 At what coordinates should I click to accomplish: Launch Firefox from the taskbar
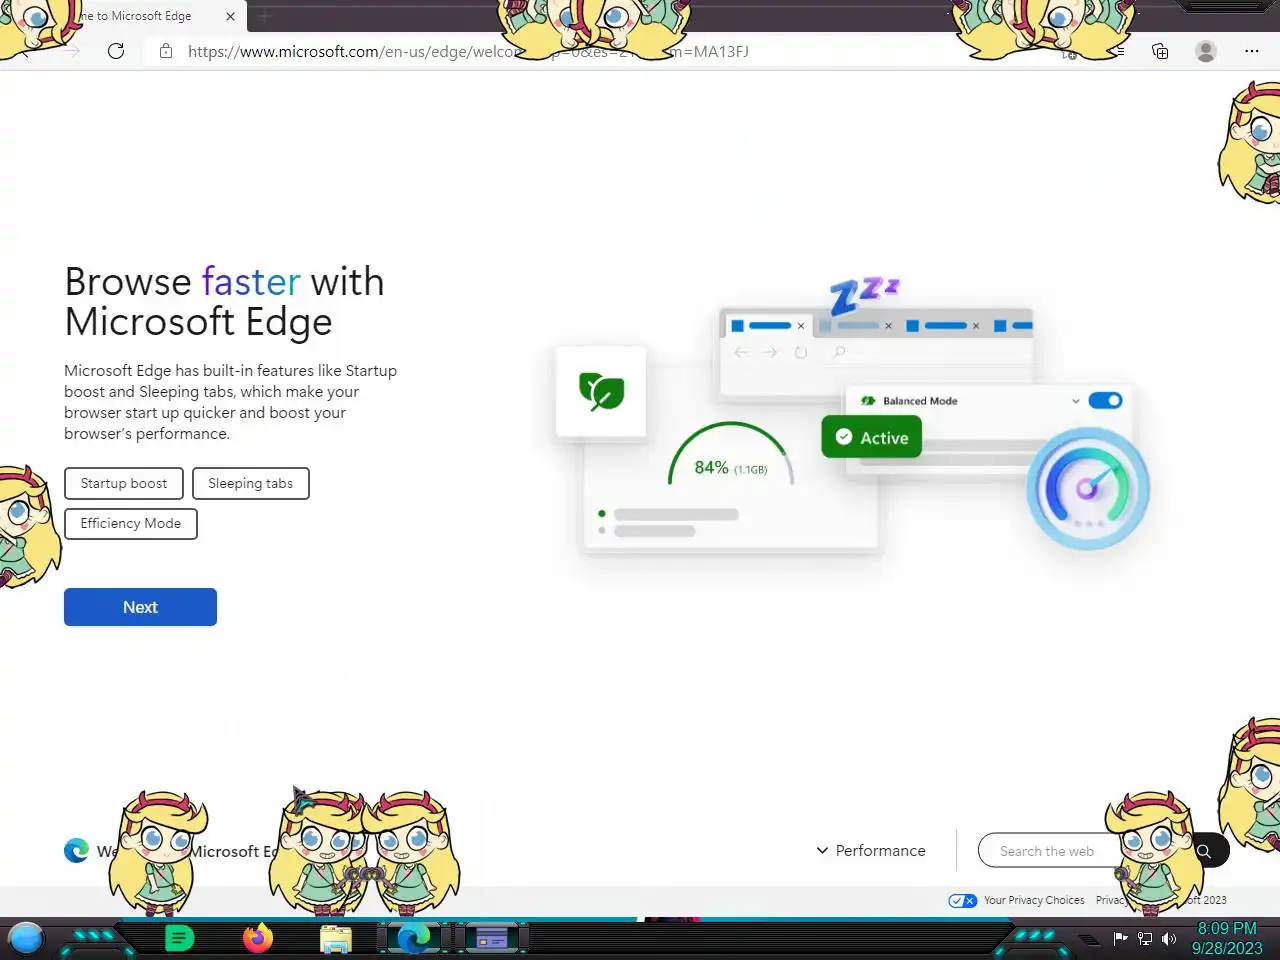[257, 938]
